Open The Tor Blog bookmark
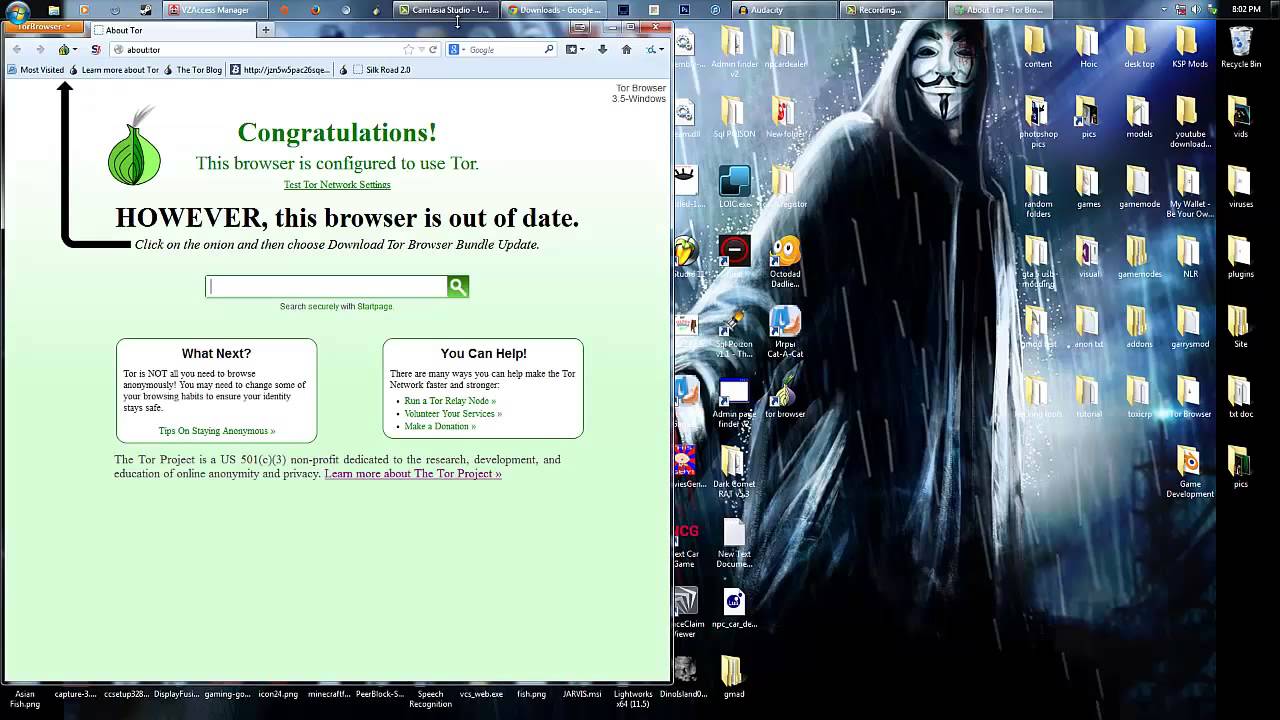Image resolution: width=1280 pixels, height=720 pixels. (193, 70)
